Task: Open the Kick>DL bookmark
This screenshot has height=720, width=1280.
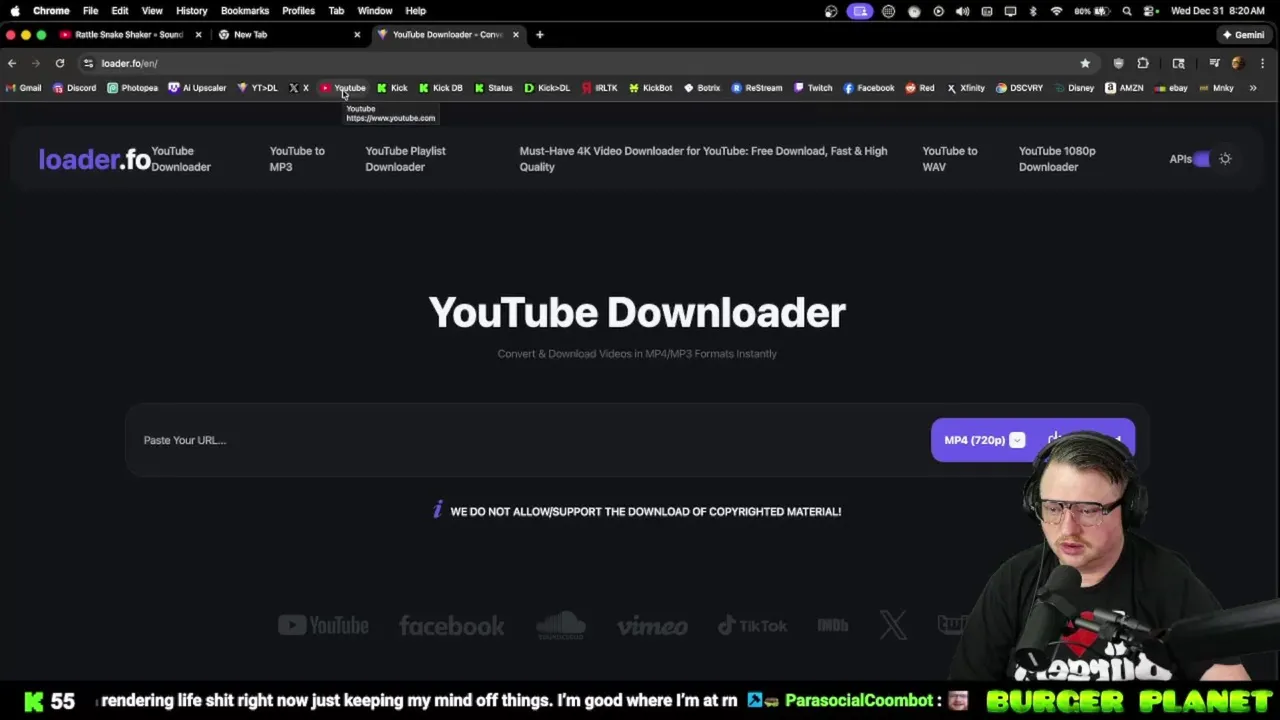Action: point(547,88)
